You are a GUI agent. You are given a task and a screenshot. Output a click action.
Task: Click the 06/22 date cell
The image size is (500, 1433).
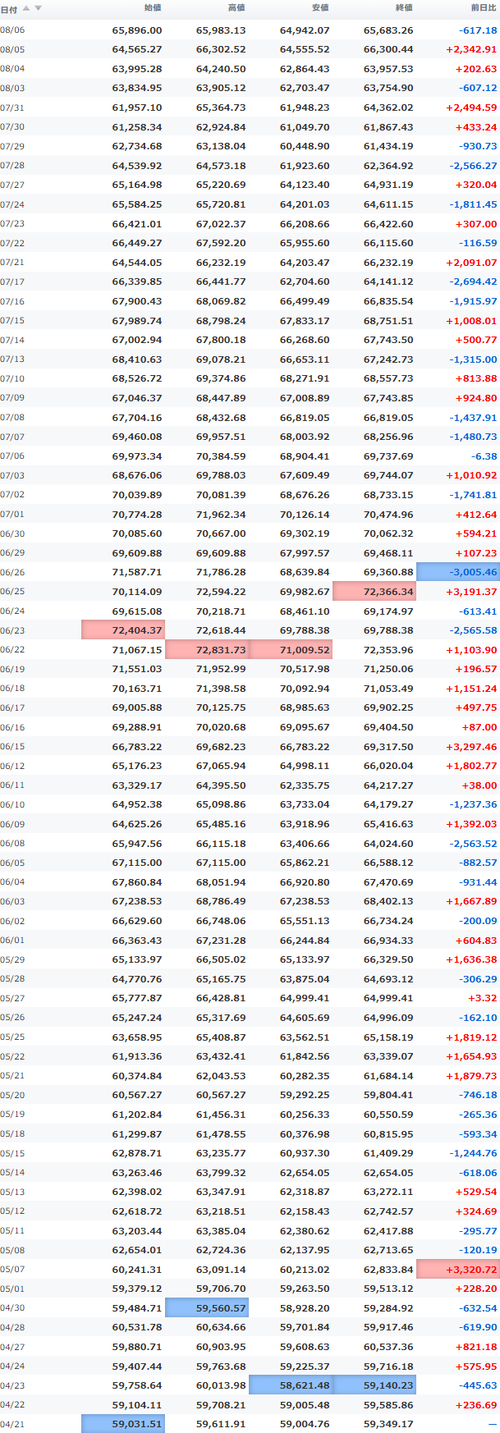(x=12, y=648)
